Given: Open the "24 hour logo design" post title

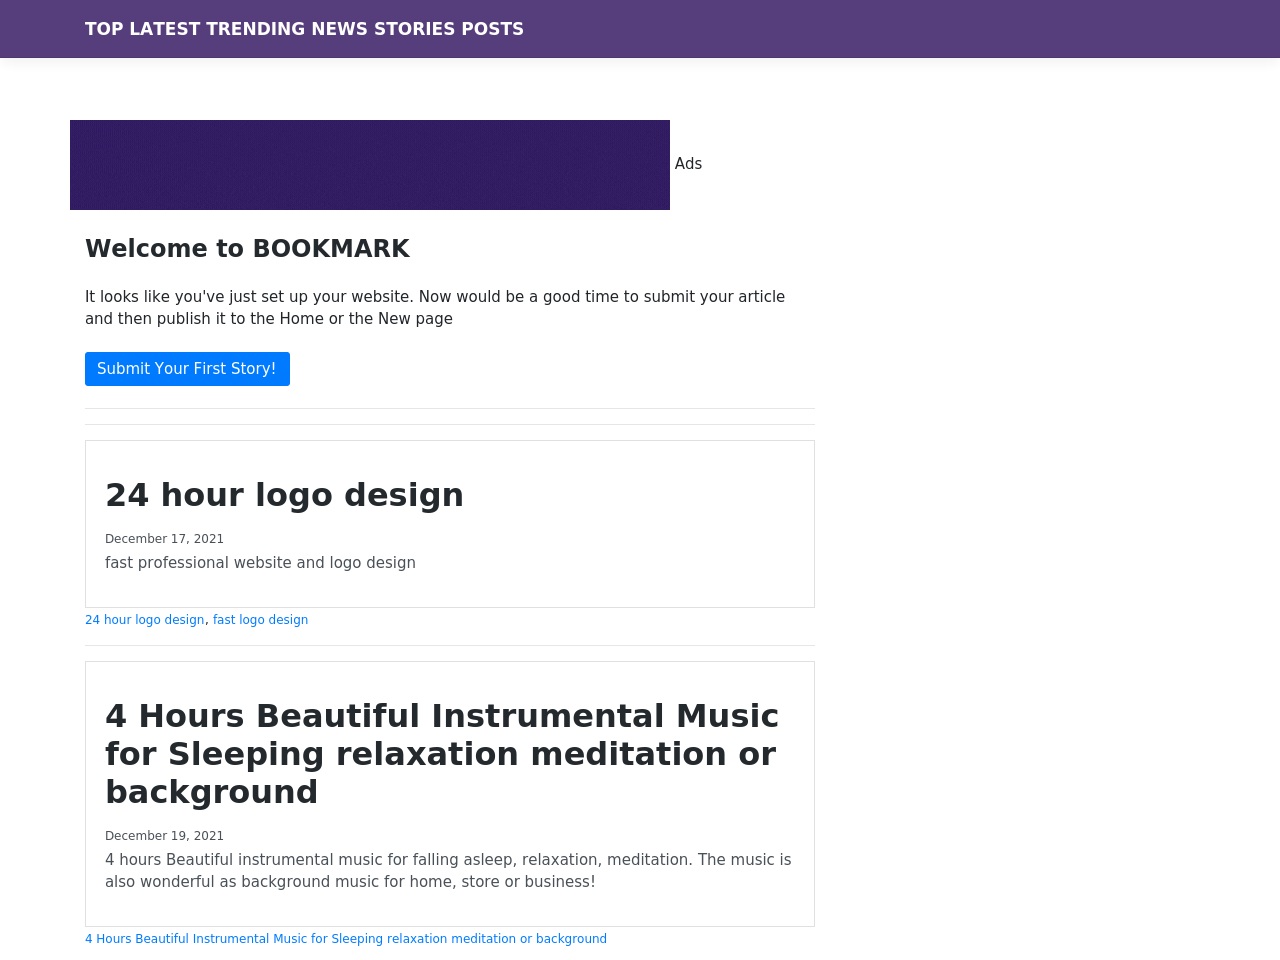Looking at the screenshot, I should click(284, 495).
